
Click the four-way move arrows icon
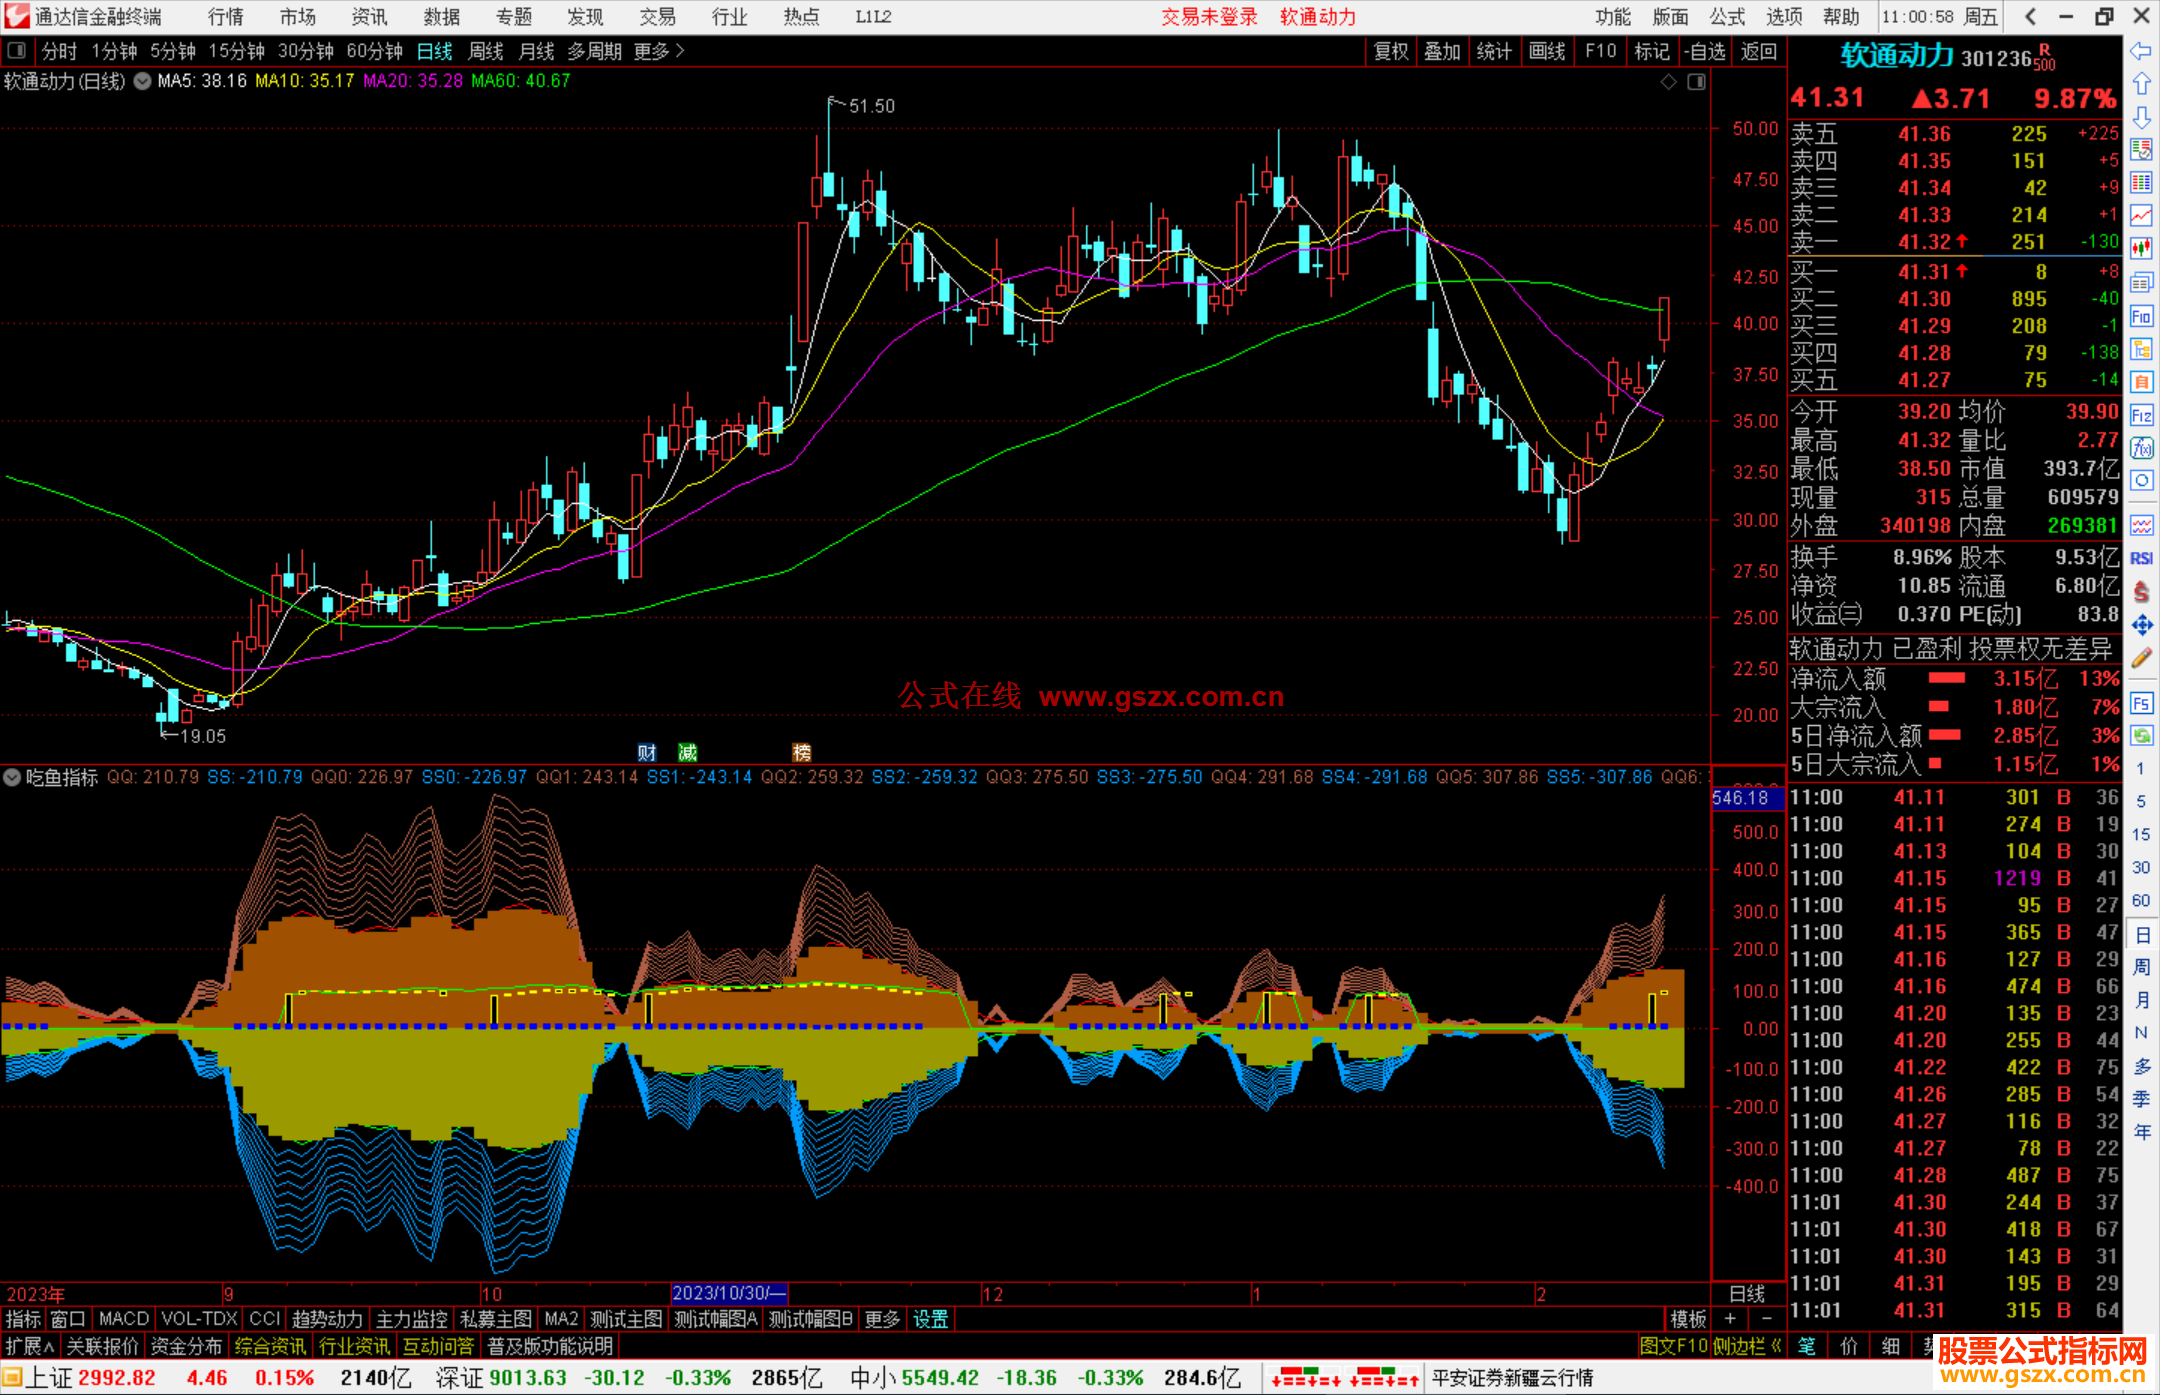click(2141, 625)
